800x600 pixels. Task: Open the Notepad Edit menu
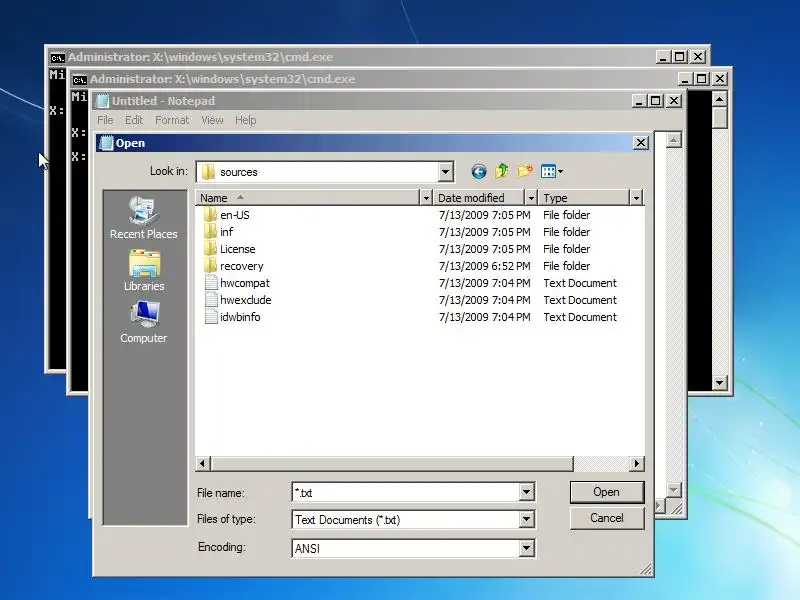click(x=134, y=120)
